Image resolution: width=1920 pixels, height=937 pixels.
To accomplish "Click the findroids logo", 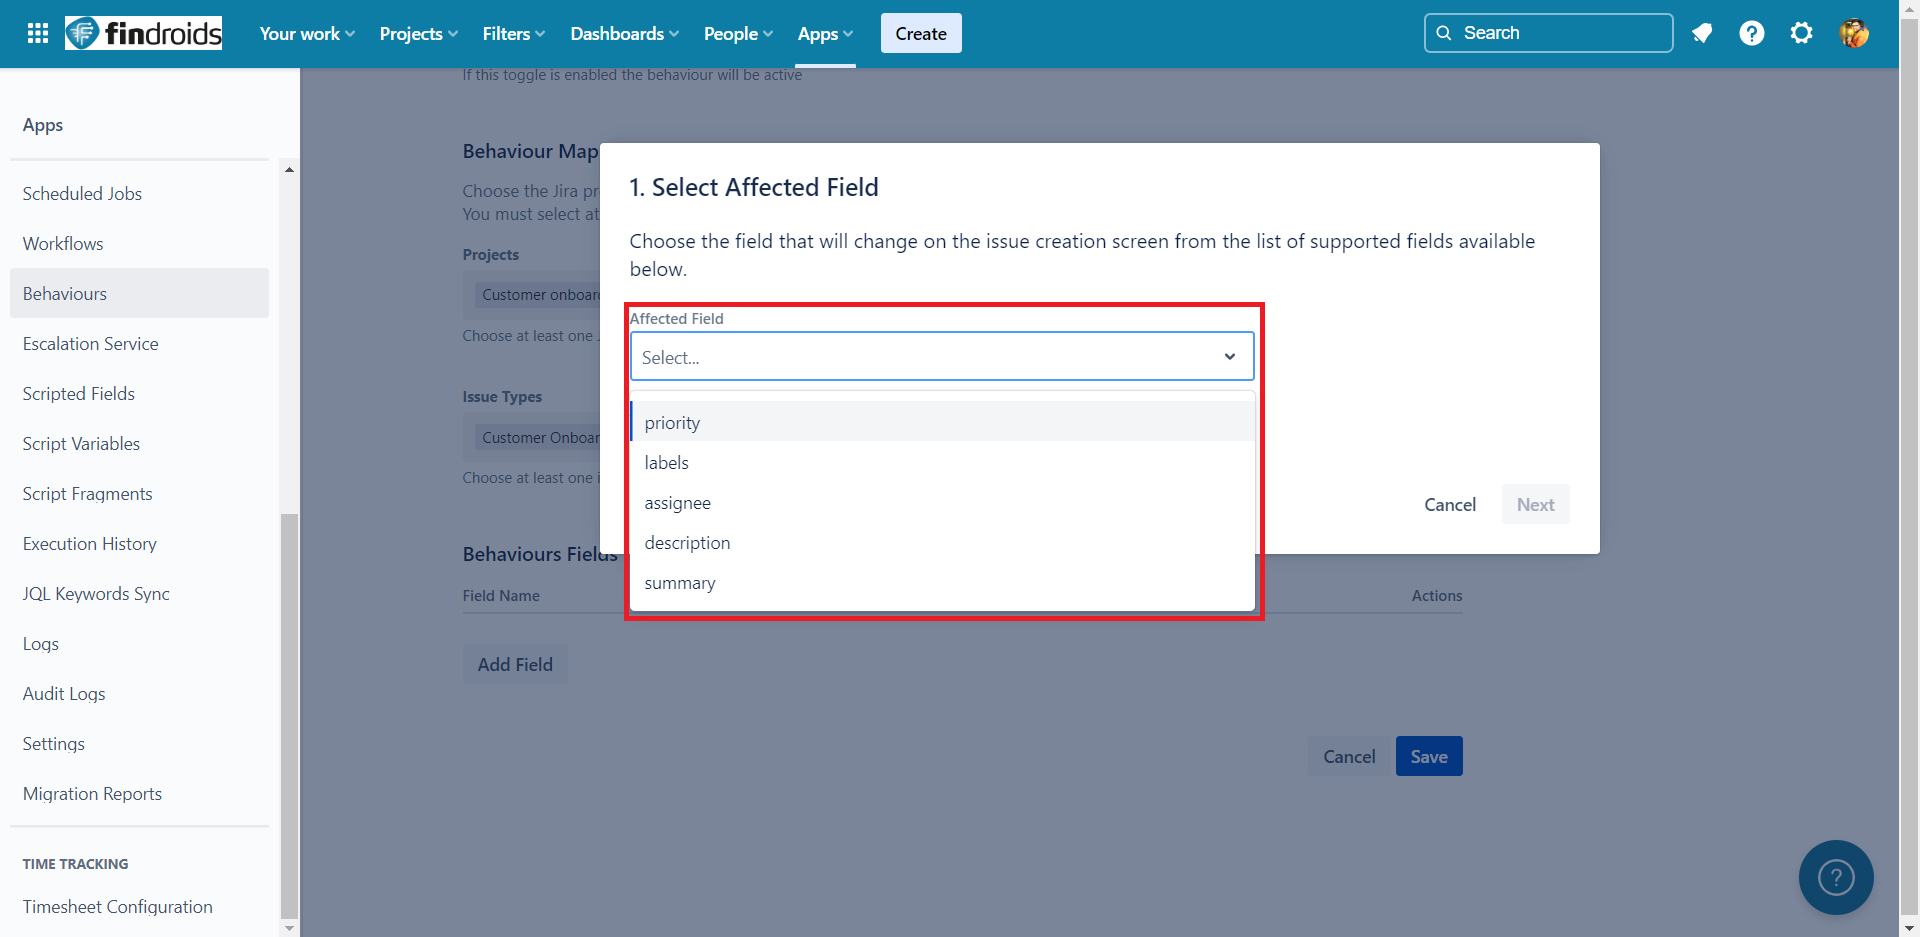I will point(143,33).
